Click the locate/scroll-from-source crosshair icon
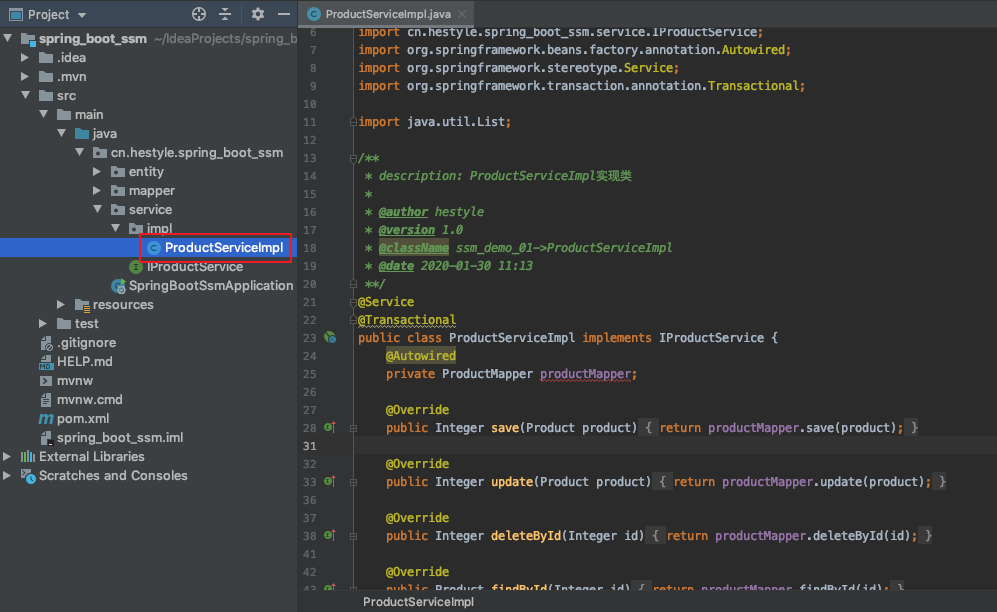This screenshot has width=997, height=612. [199, 14]
